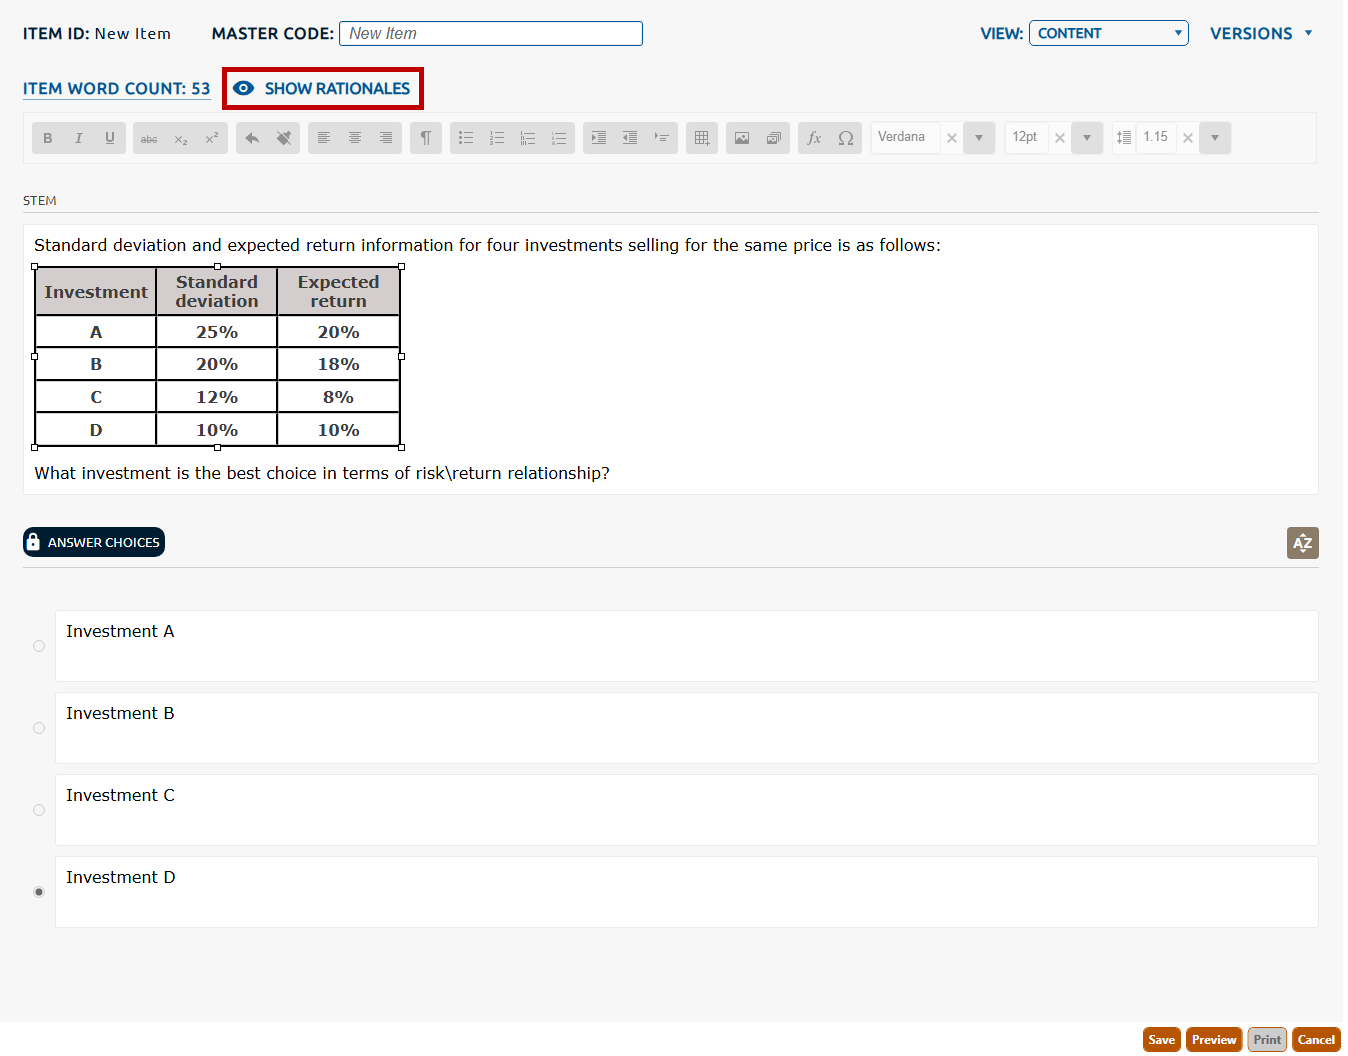Screen dimensions: 1348x1056
Task: Sort answer choices with the AZ icon
Action: coord(1302,543)
